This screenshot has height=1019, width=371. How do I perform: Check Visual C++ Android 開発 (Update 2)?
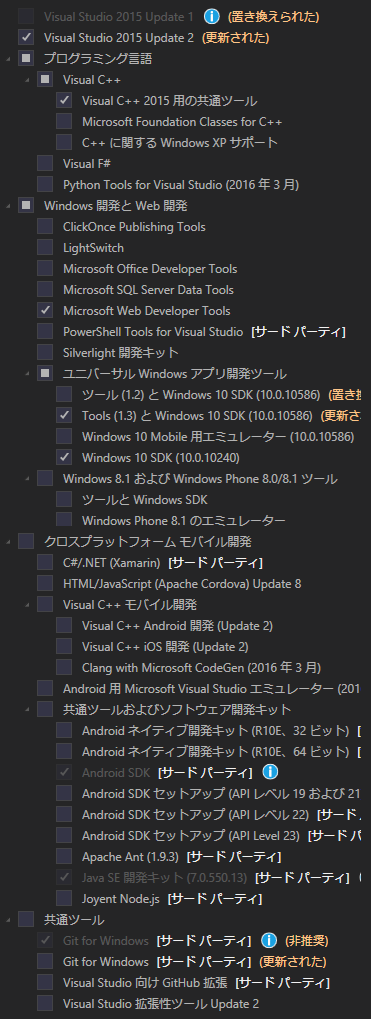64,625
